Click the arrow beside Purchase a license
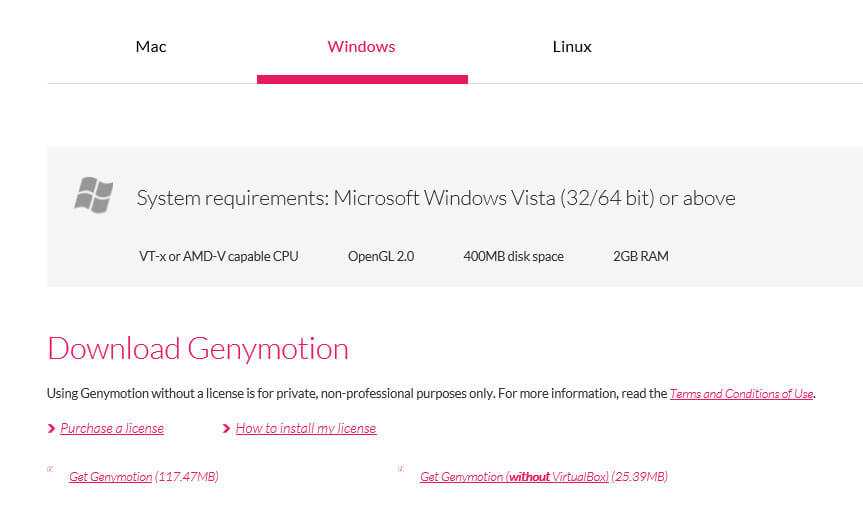Viewport: 863px width, 519px height. tap(51, 429)
